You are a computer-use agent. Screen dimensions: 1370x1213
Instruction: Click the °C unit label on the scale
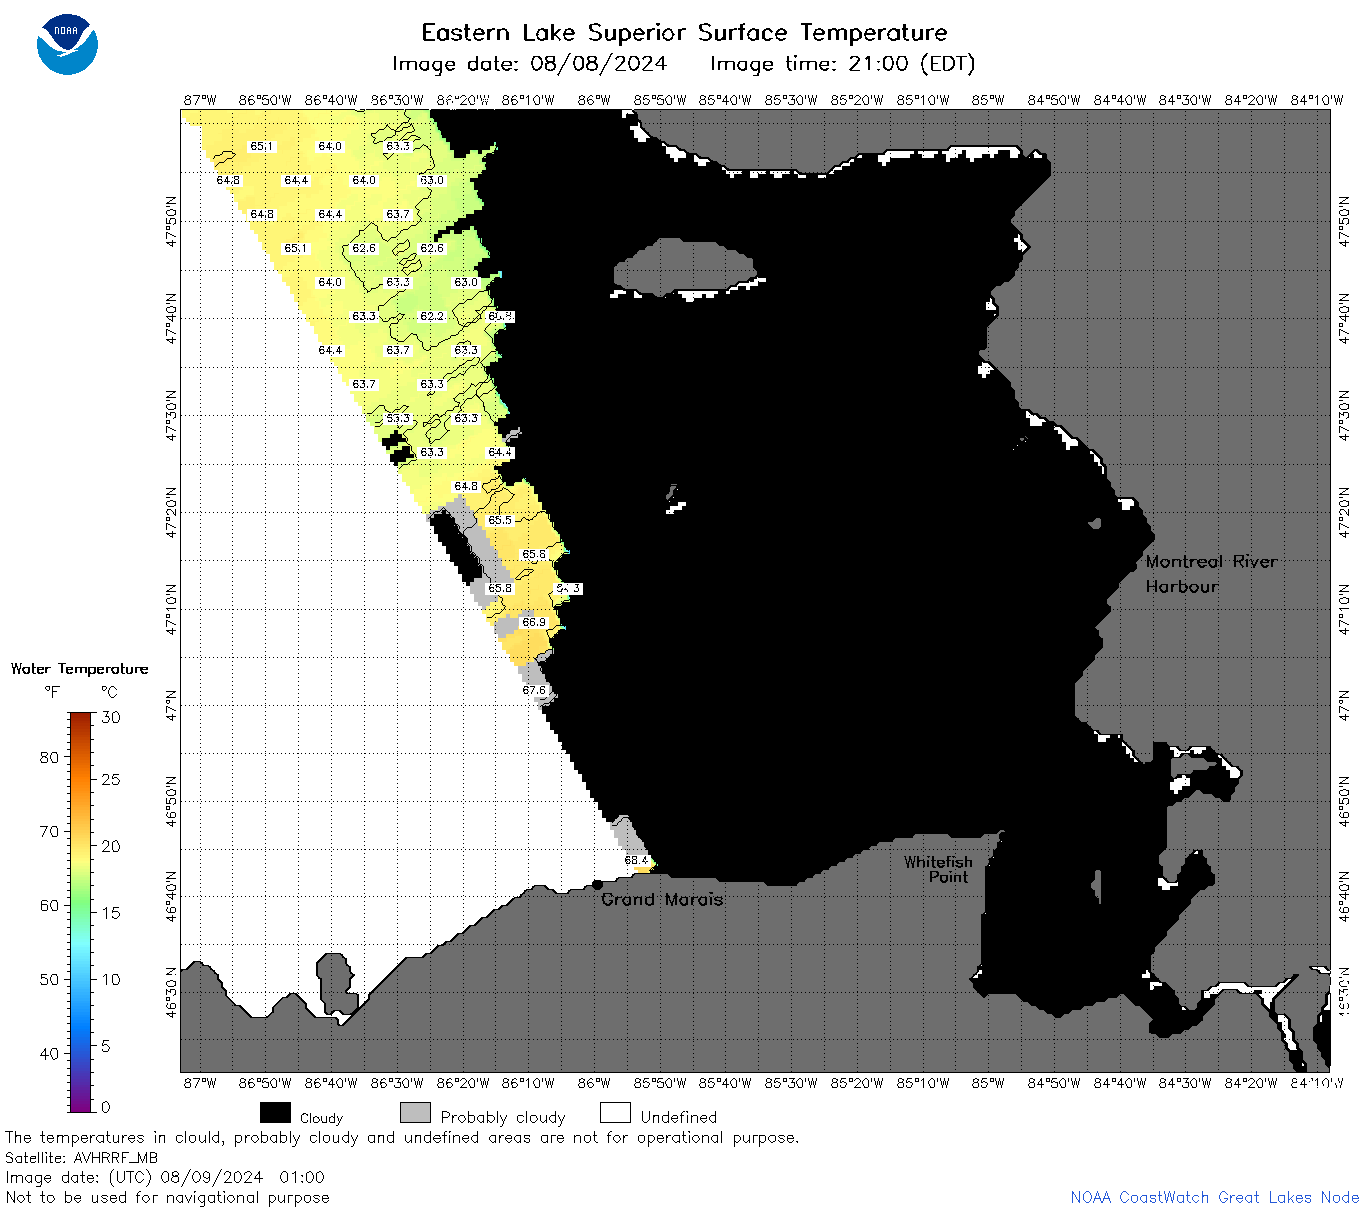point(109,692)
